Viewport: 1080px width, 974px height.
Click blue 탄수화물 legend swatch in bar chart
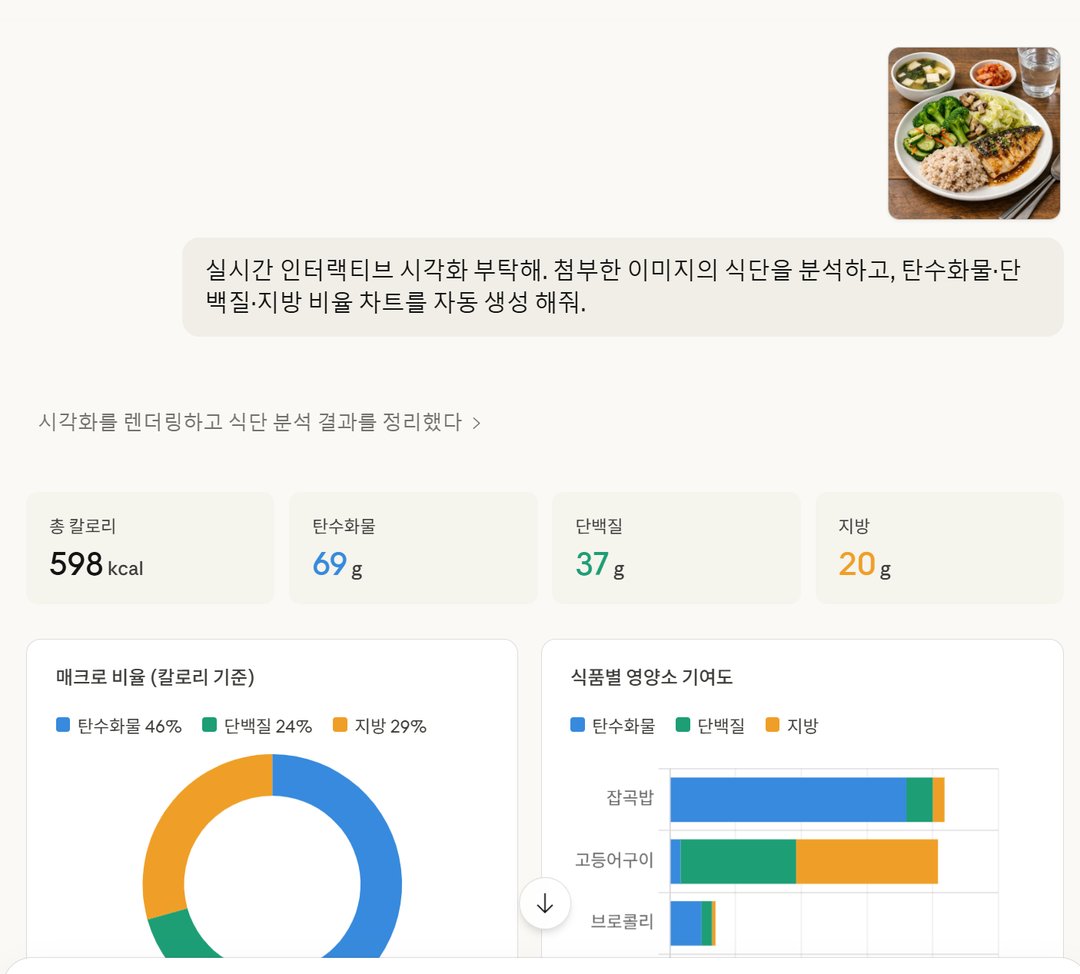[578, 725]
